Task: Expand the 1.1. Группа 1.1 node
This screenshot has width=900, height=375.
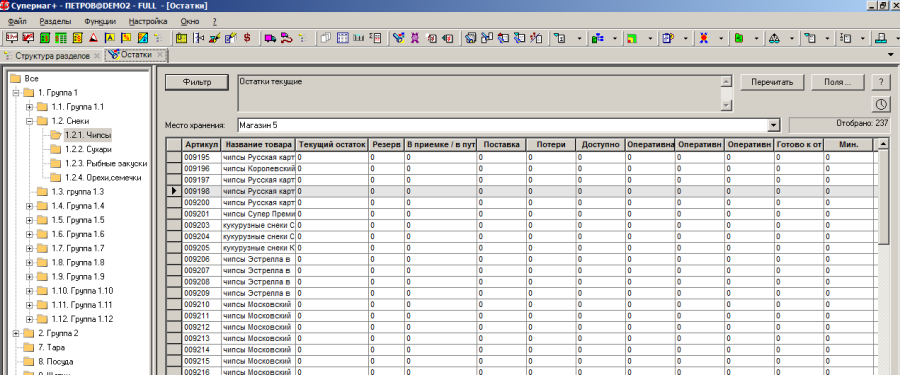Action: pyautogui.click(x=29, y=107)
